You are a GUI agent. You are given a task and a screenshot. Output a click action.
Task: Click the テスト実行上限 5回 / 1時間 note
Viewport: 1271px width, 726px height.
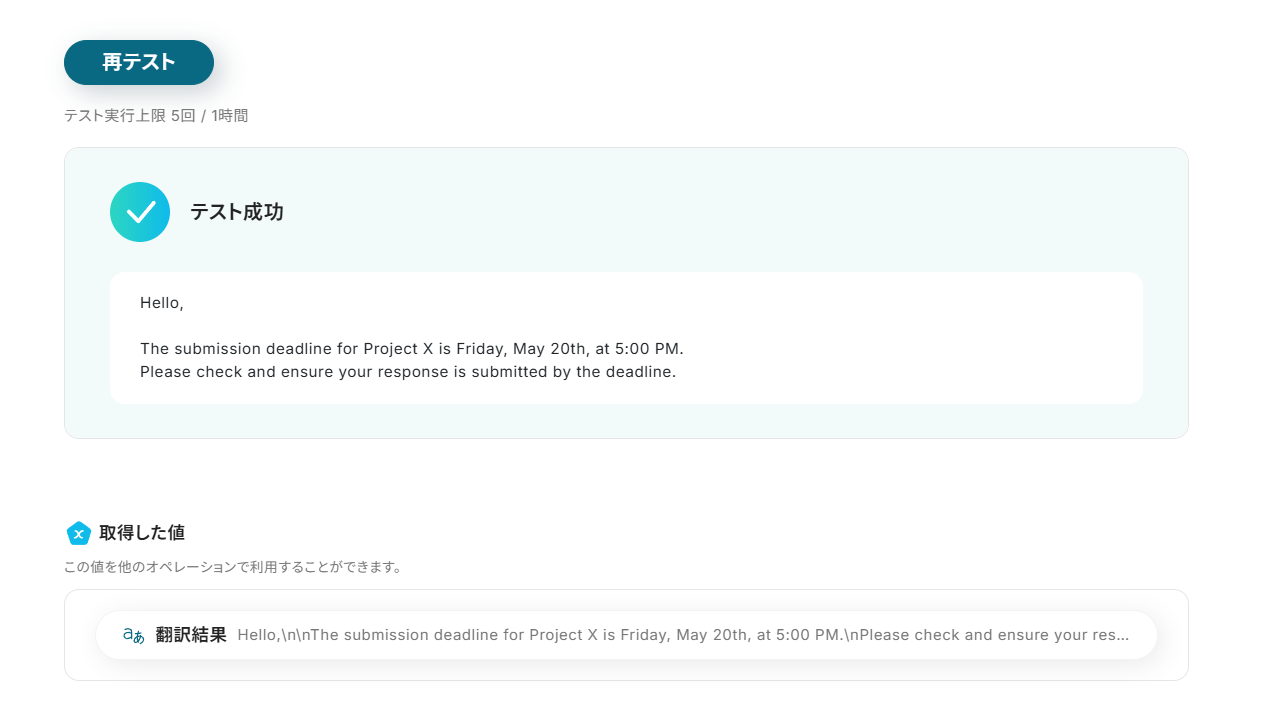coord(156,116)
